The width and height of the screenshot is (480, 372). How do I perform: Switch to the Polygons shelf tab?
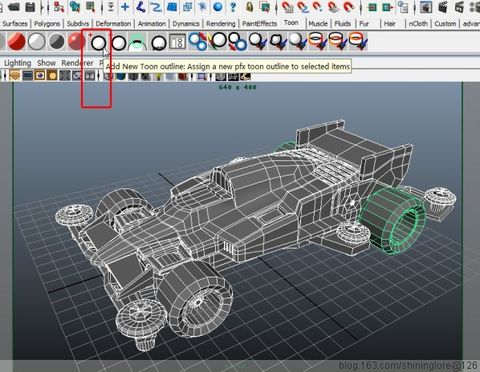pyautogui.click(x=47, y=24)
